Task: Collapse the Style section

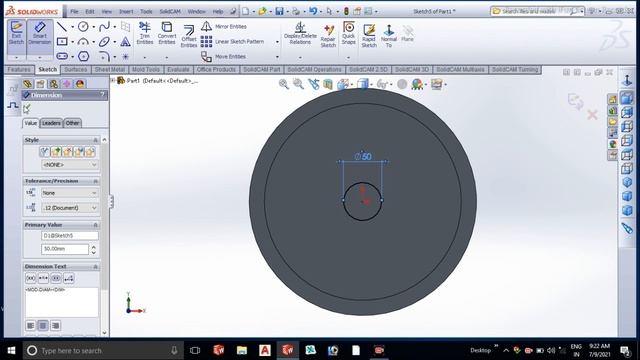Action: coord(96,140)
